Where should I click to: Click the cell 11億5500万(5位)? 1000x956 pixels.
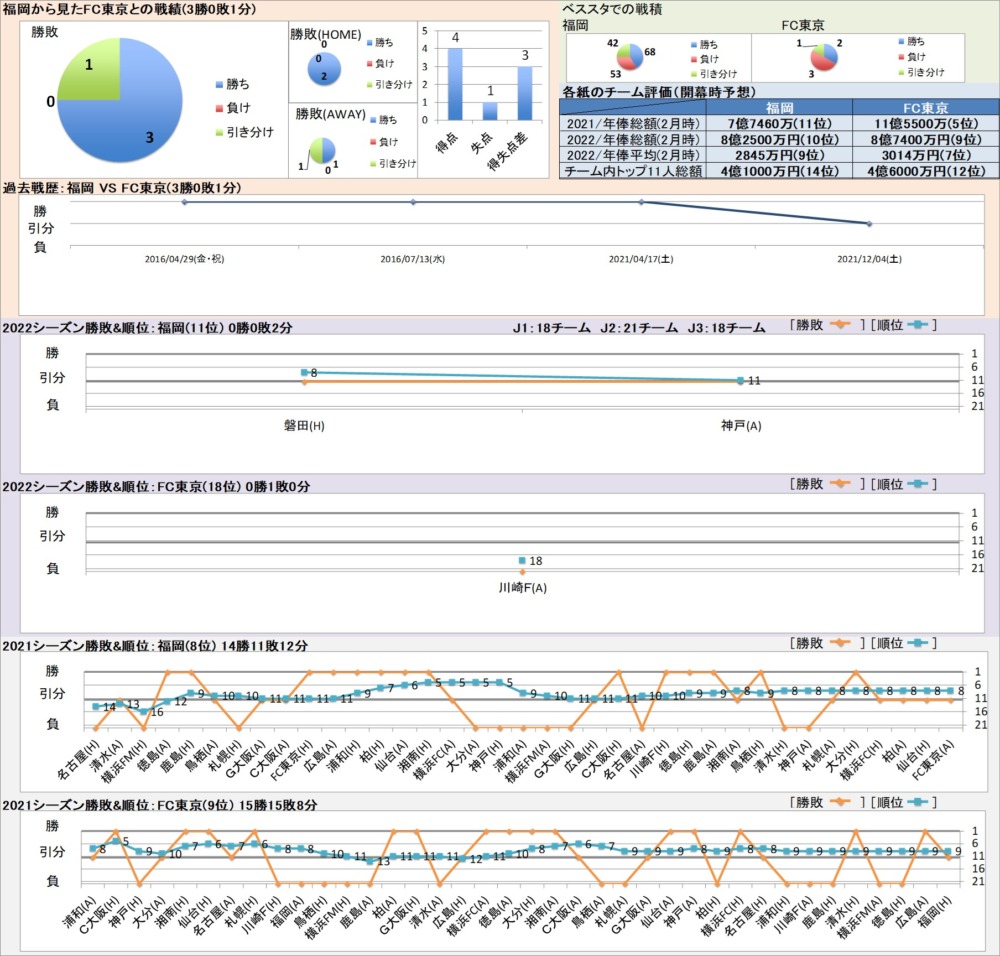click(x=925, y=124)
